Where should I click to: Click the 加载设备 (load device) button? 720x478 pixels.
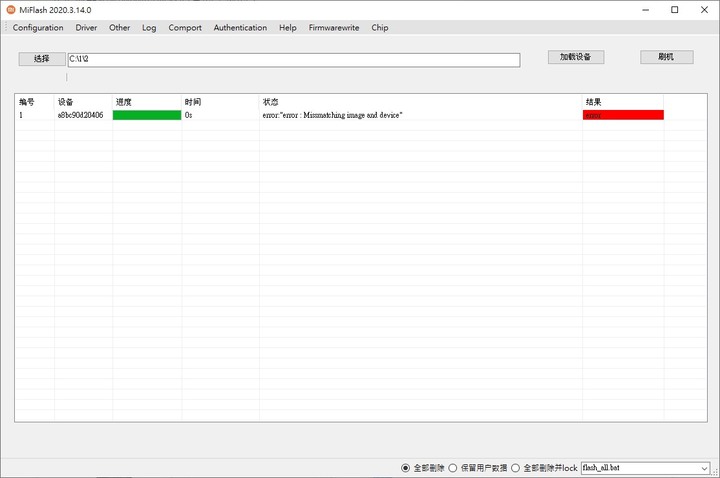click(x=575, y=57)
